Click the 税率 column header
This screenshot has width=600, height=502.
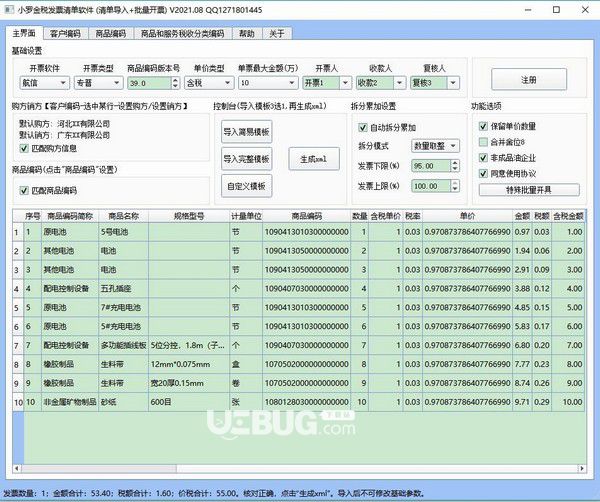412,216
